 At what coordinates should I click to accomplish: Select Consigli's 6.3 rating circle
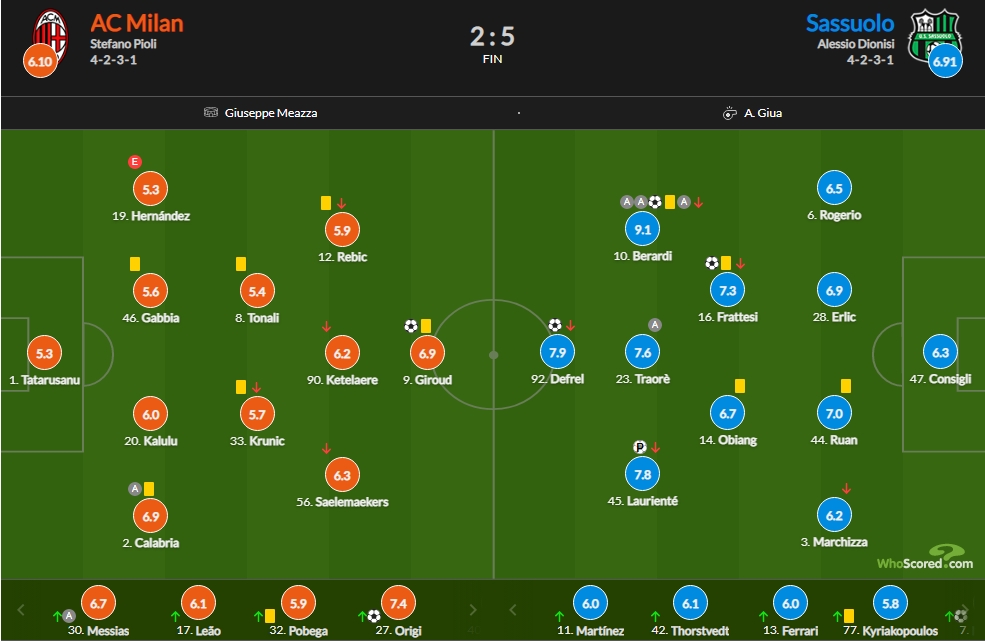(x=940, y=353)
